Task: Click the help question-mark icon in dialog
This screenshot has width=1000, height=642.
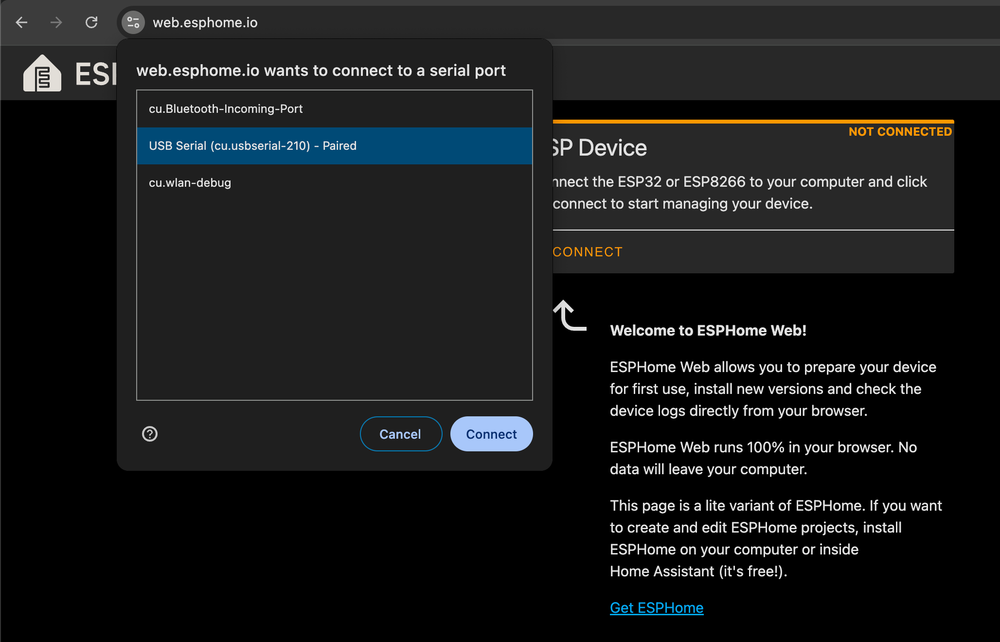Action: click(149, 433)
